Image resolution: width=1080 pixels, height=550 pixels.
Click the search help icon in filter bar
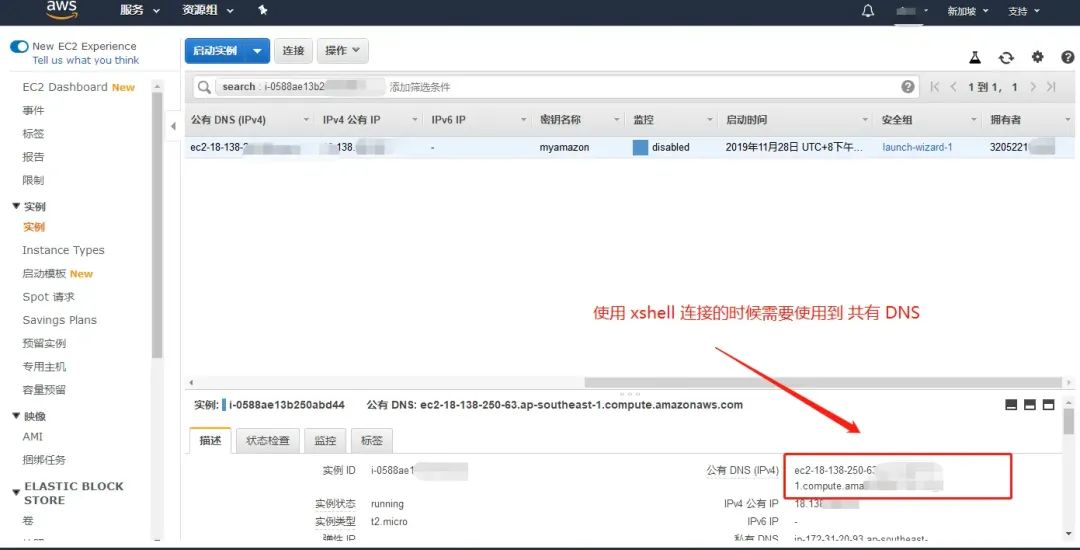tap(908, 87)
